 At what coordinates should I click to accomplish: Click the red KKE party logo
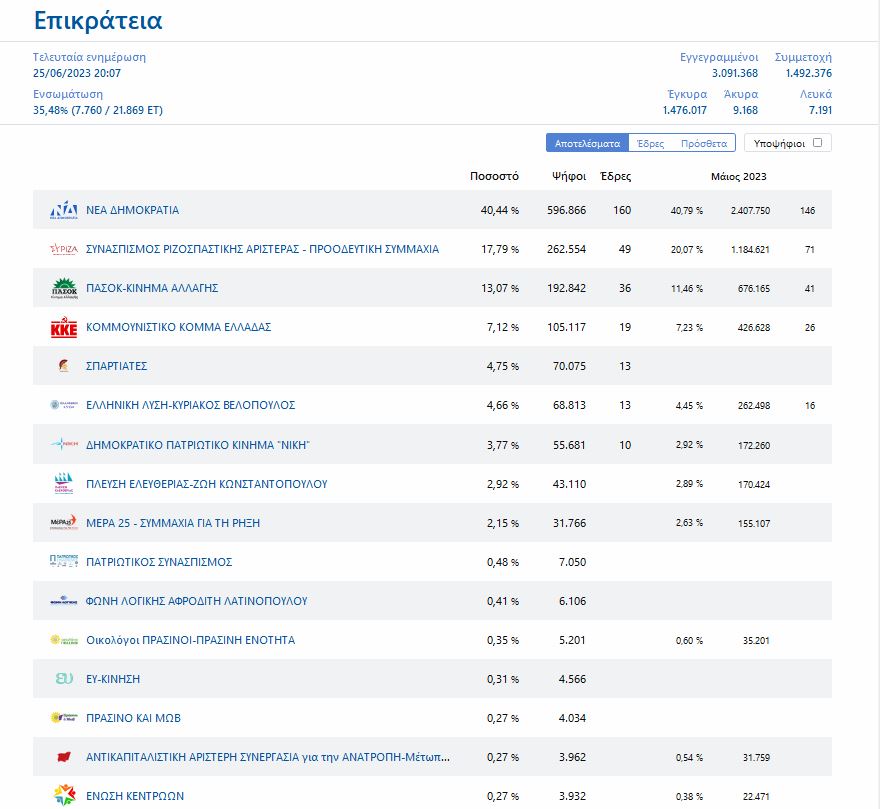coord(64,327)
